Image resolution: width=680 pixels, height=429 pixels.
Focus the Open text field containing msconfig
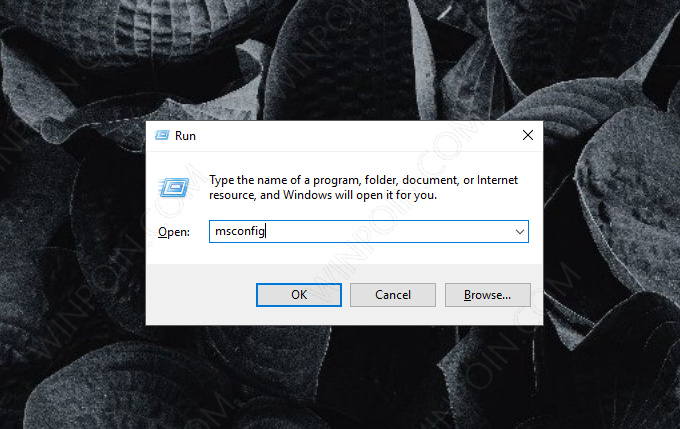[369, 232]
